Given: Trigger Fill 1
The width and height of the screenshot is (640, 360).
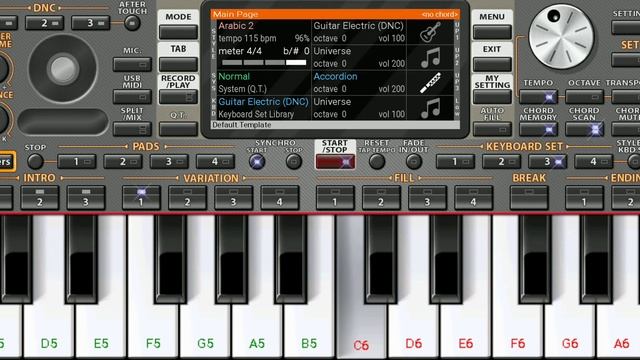Looking at the screenshot, I should (335, 198).
